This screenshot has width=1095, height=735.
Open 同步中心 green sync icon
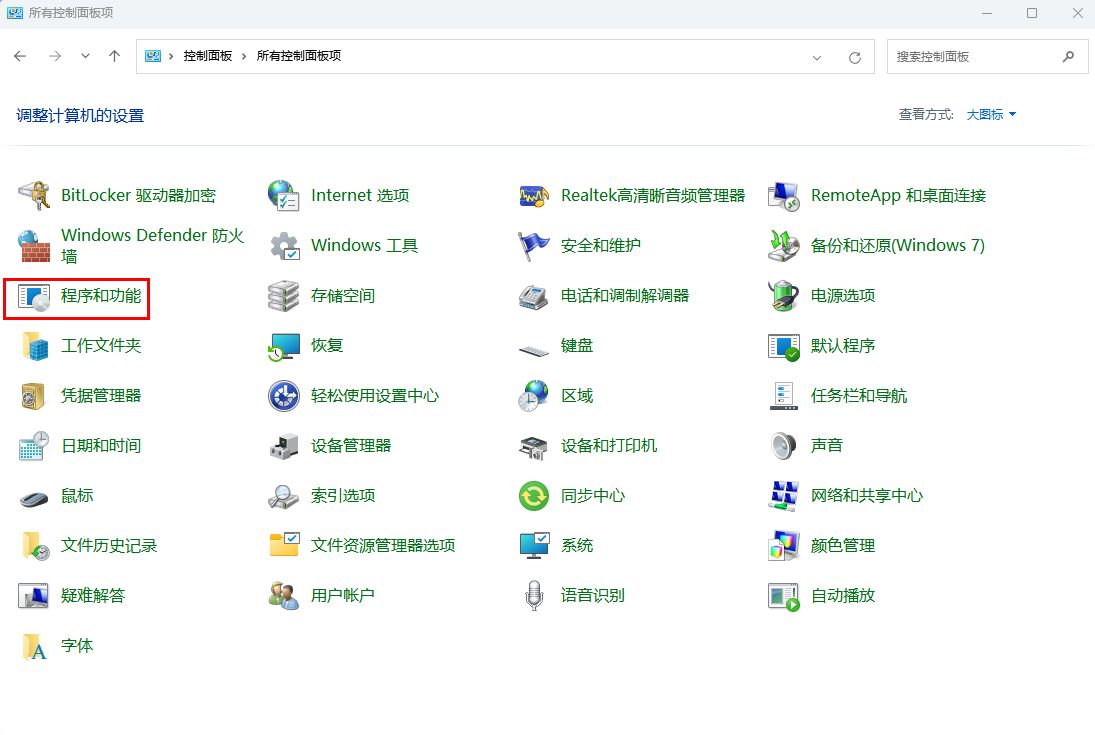click(x=534, y=496)
